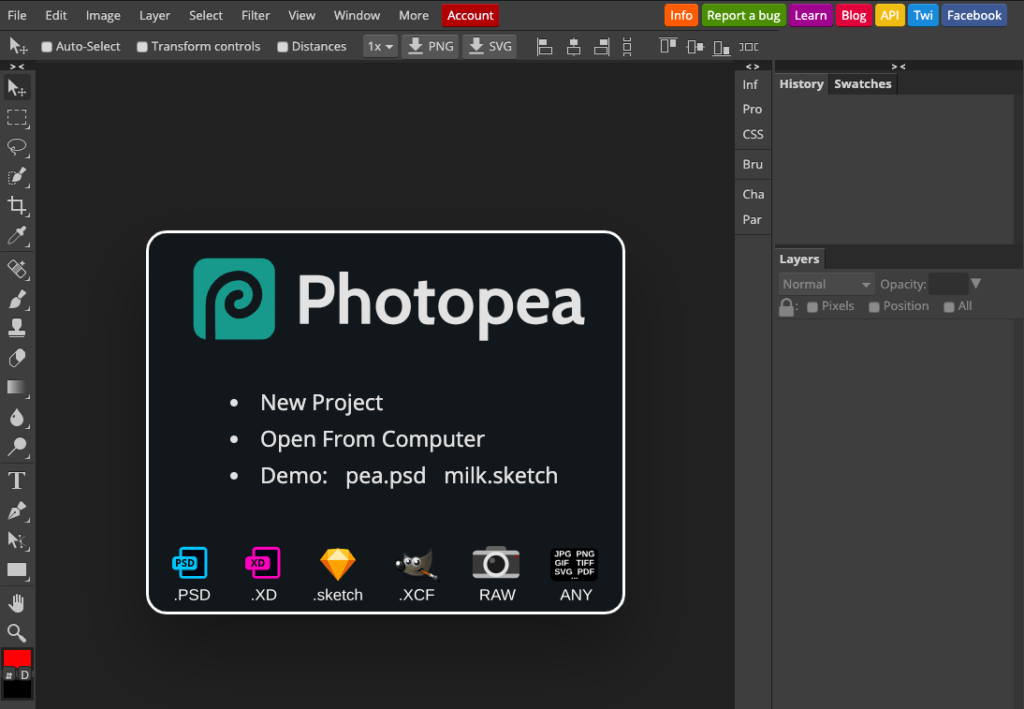Select the Crop tool

coord(17,206)
